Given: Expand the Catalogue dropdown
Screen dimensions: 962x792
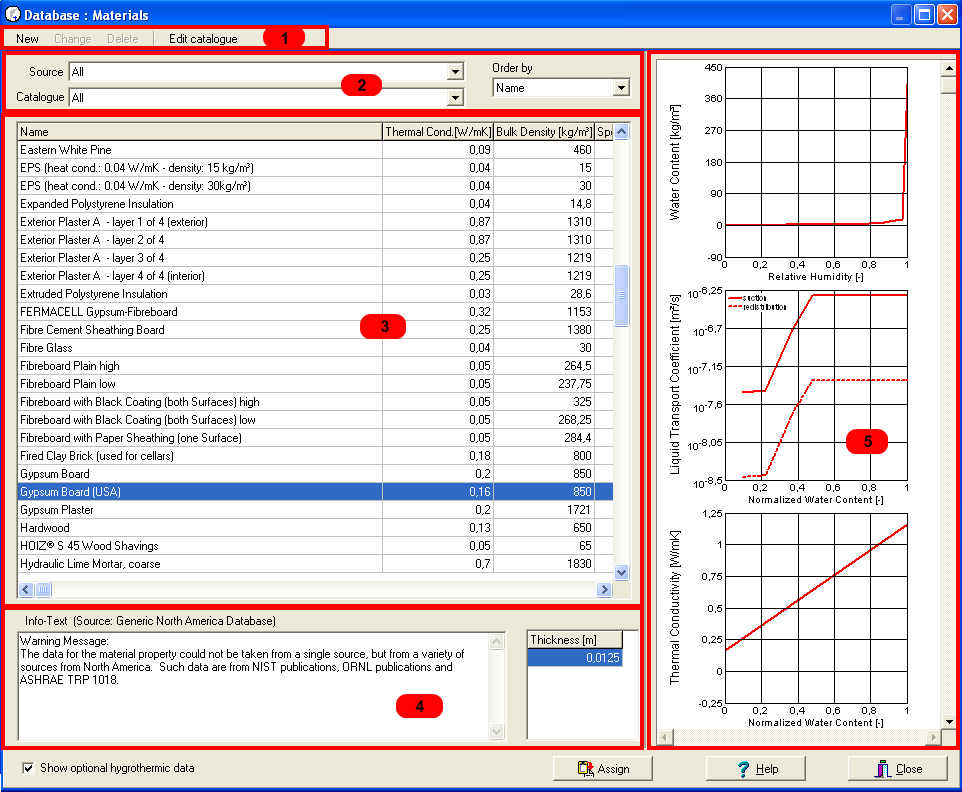Looking at the screenshot, I should [x=455, y=98].
